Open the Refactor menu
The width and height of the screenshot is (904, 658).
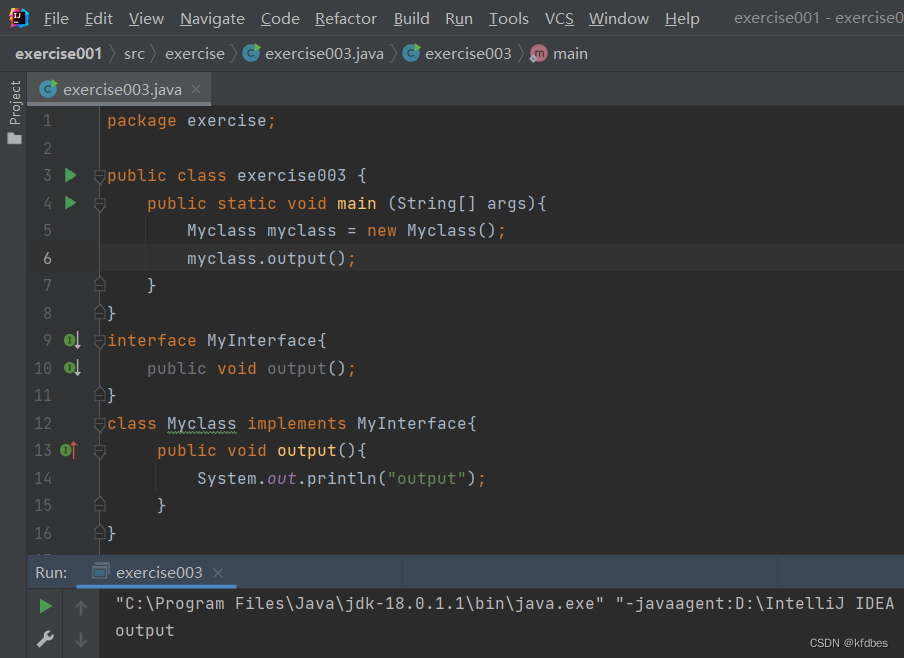346,19
